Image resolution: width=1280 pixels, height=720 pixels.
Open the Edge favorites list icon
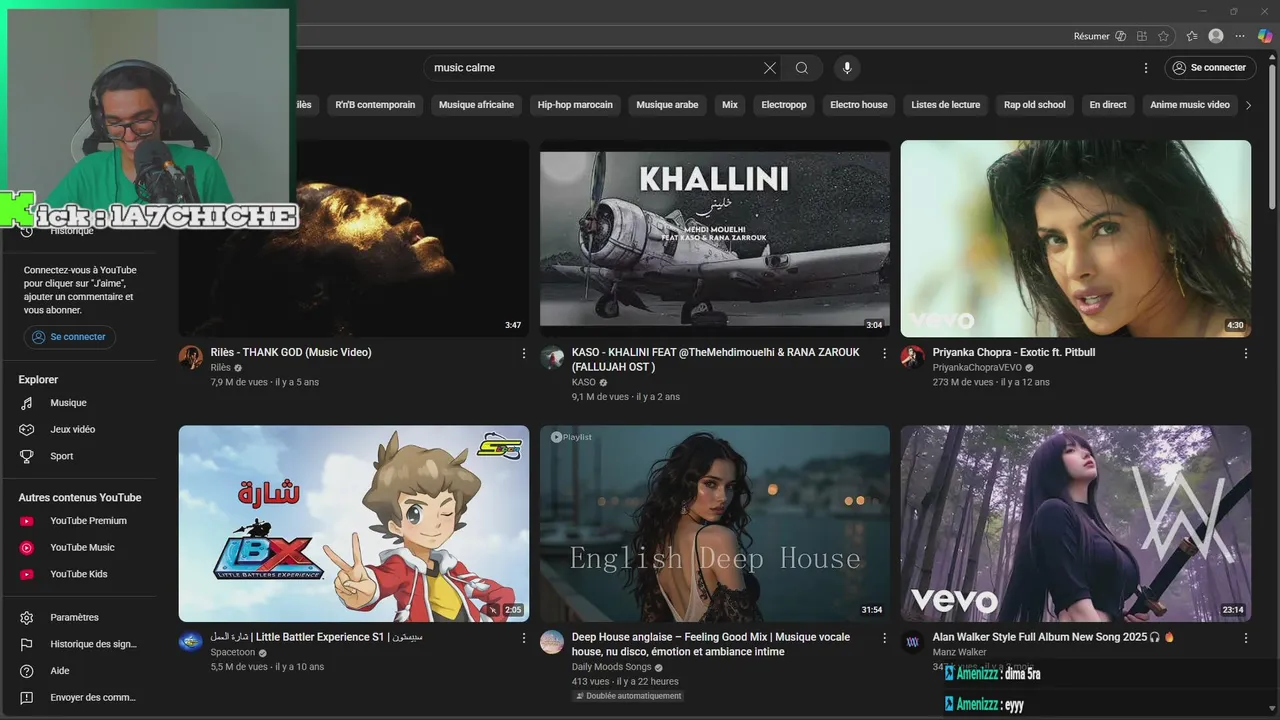[x=1192, y=36]
